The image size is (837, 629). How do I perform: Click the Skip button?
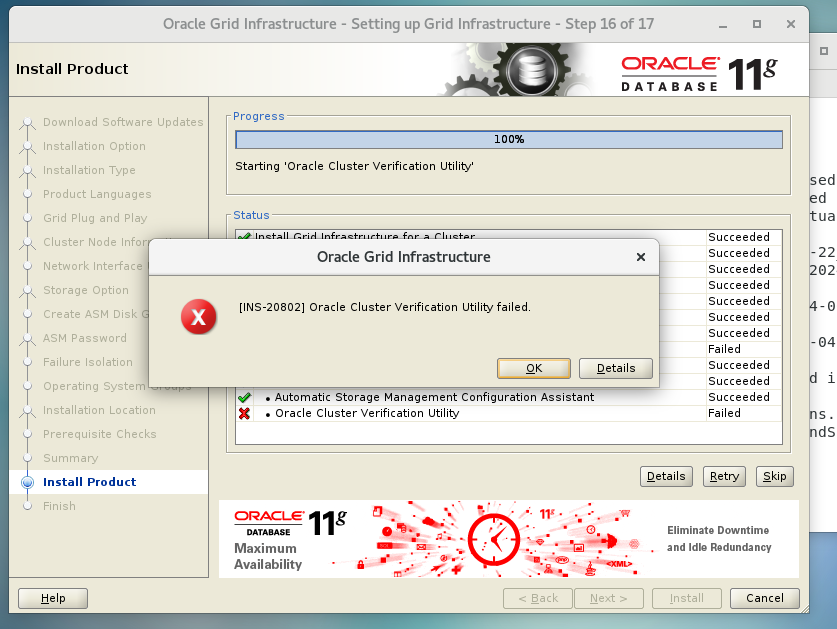pyautogui.click(x=775, y=476)
